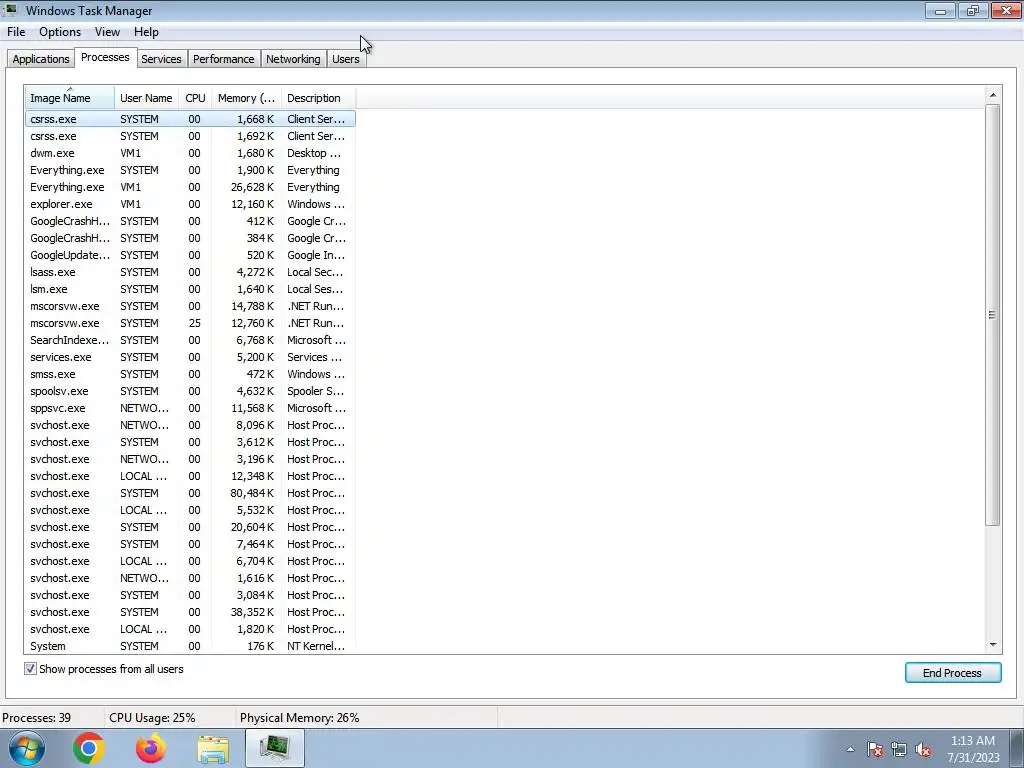1024x768 pixels.
Task: Click the scrollbar up arrow
Action: [993, 95]
